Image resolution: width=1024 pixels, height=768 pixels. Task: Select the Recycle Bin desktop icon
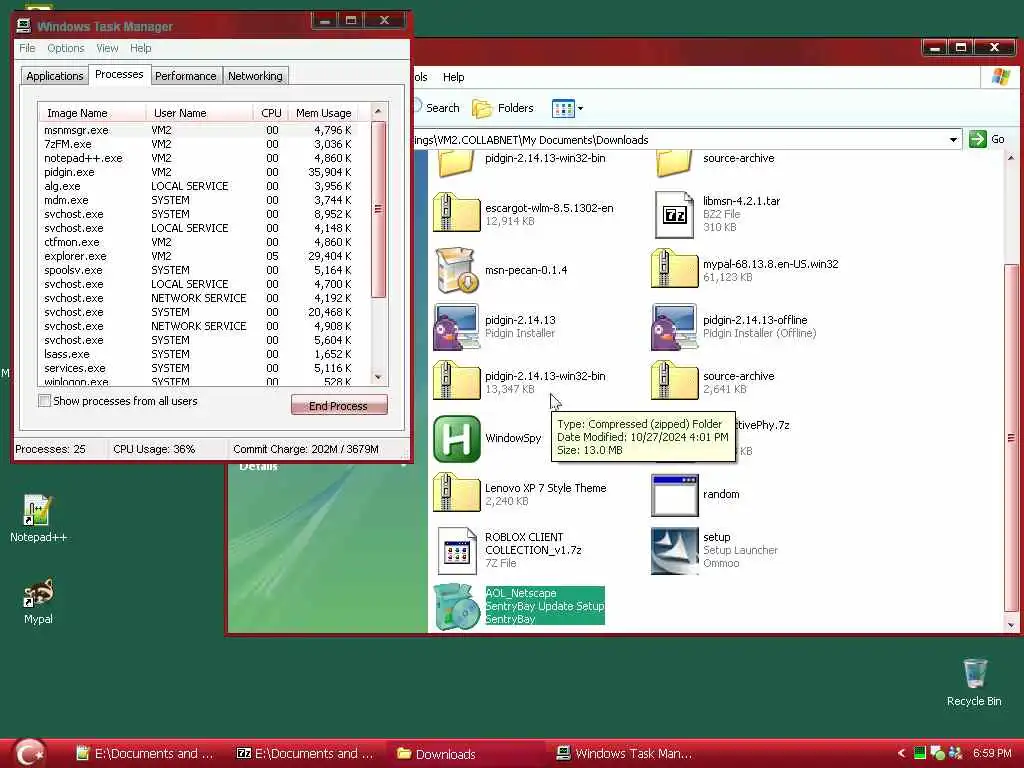pyautogui.click(x=974, y=682)
